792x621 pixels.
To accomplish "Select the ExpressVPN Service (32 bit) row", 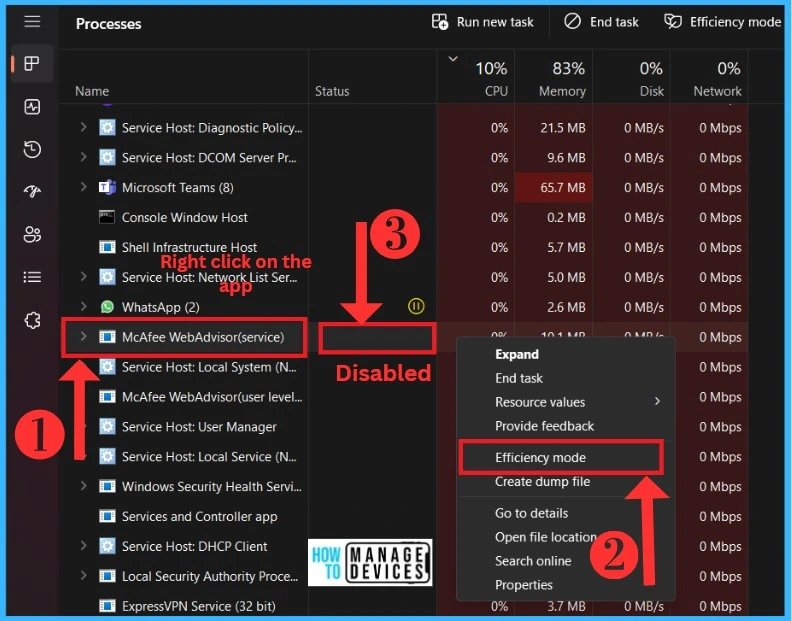I will click(403, 605).
